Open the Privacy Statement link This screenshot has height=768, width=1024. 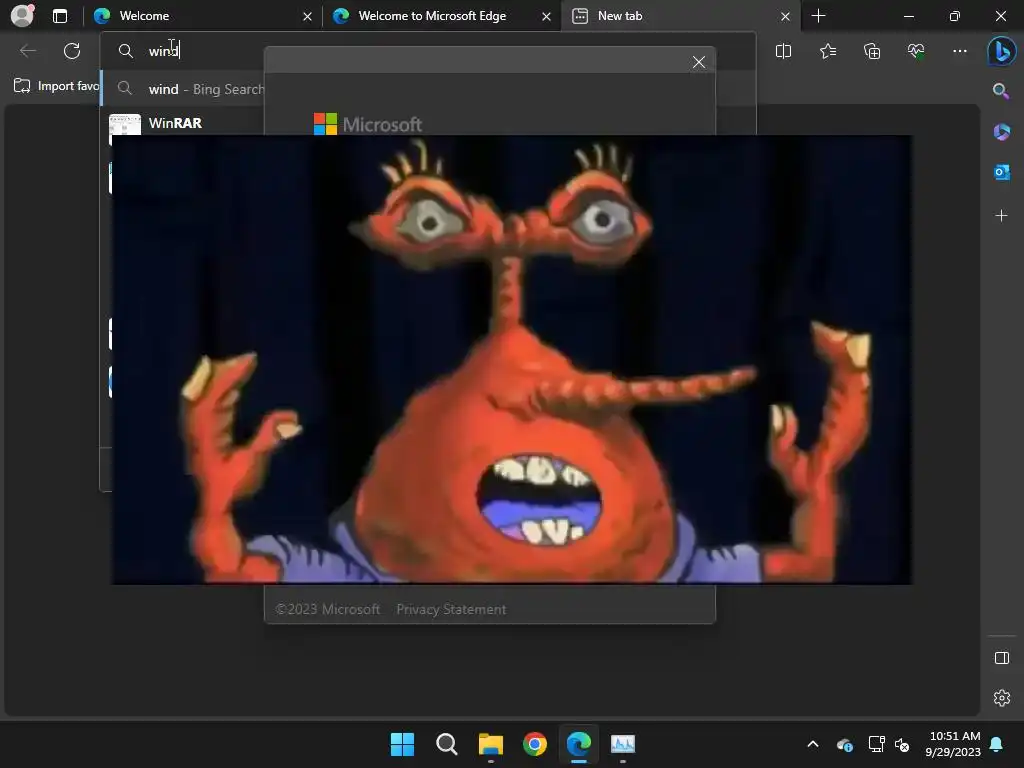coord(451,609)
